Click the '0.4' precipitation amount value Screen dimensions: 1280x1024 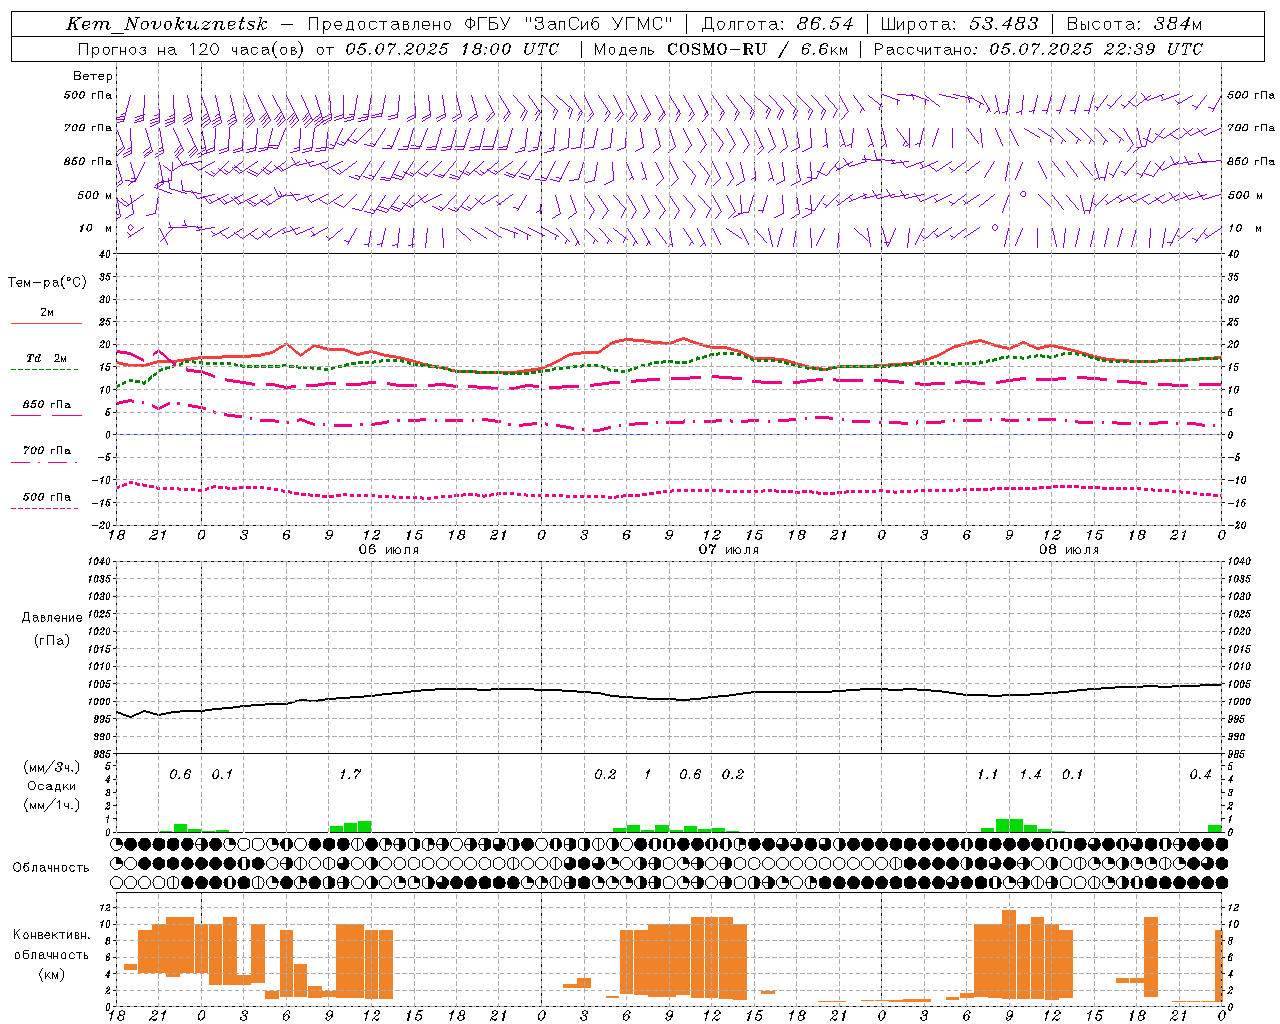point(1200,774)
